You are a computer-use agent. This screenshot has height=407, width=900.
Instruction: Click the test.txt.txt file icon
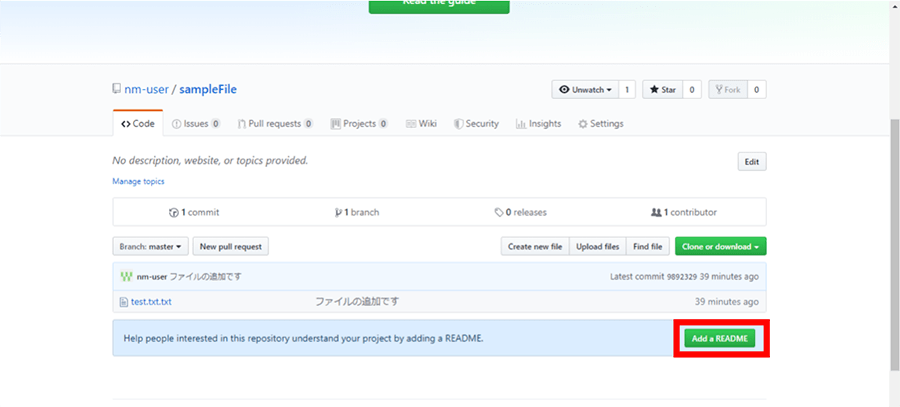(x=123, y=302)
